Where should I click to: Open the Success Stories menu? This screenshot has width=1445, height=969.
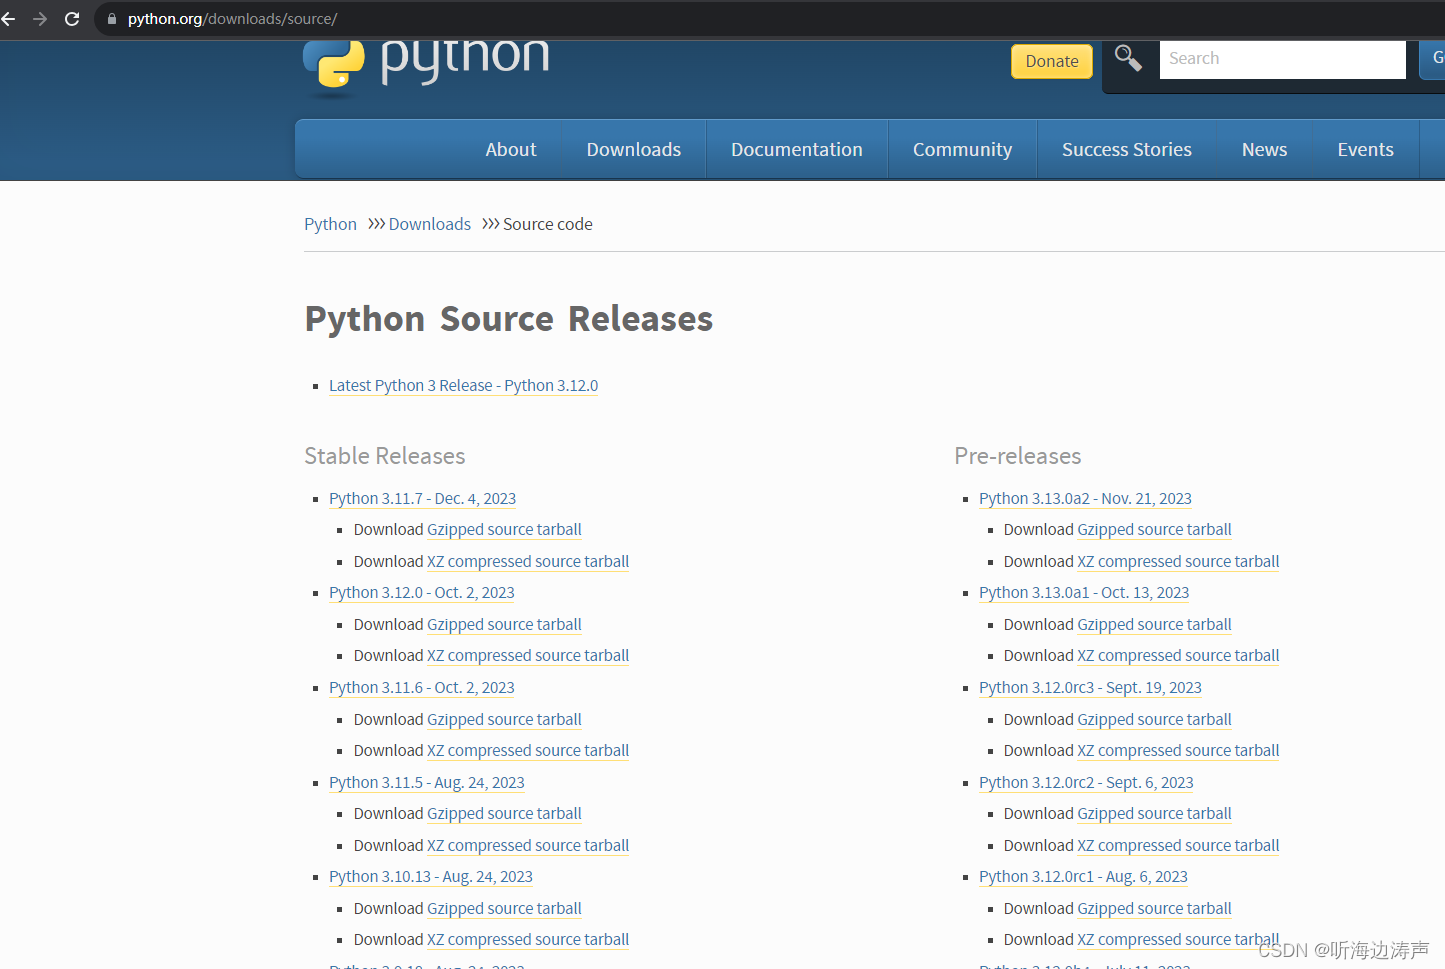point(1127,149)
